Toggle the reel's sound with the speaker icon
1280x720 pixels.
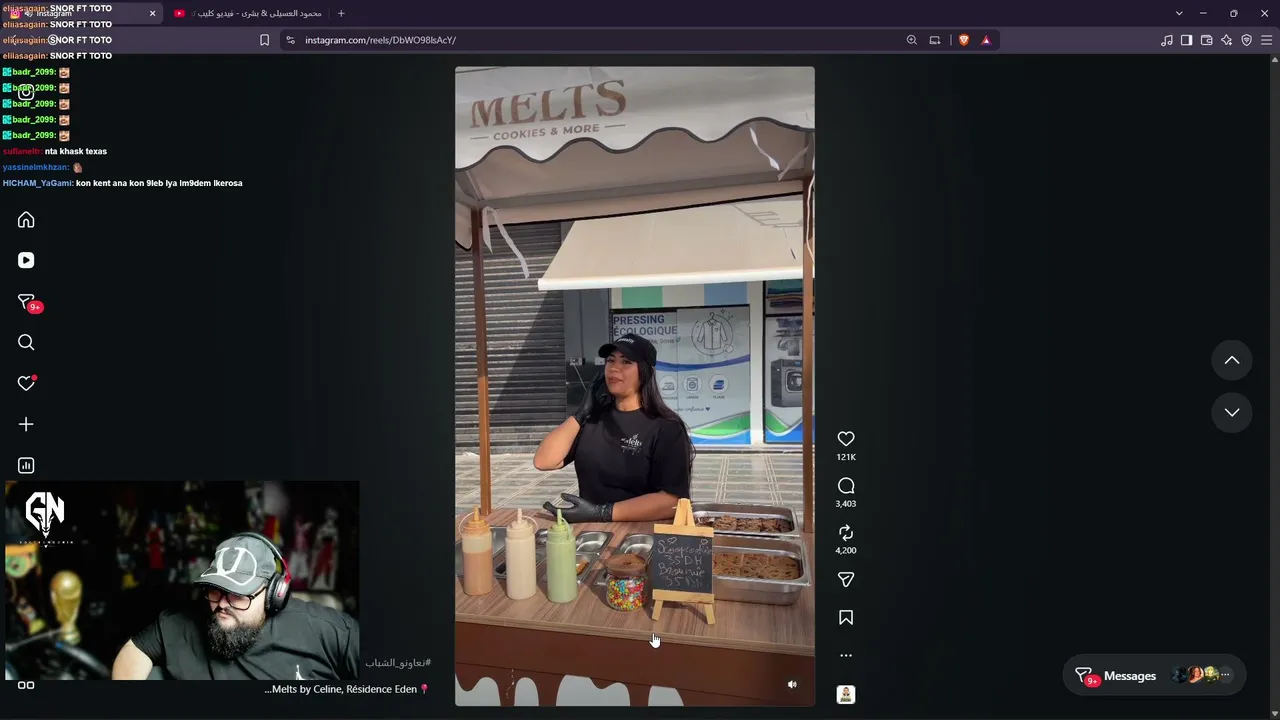pyautogui.click(x=792, y=685)
